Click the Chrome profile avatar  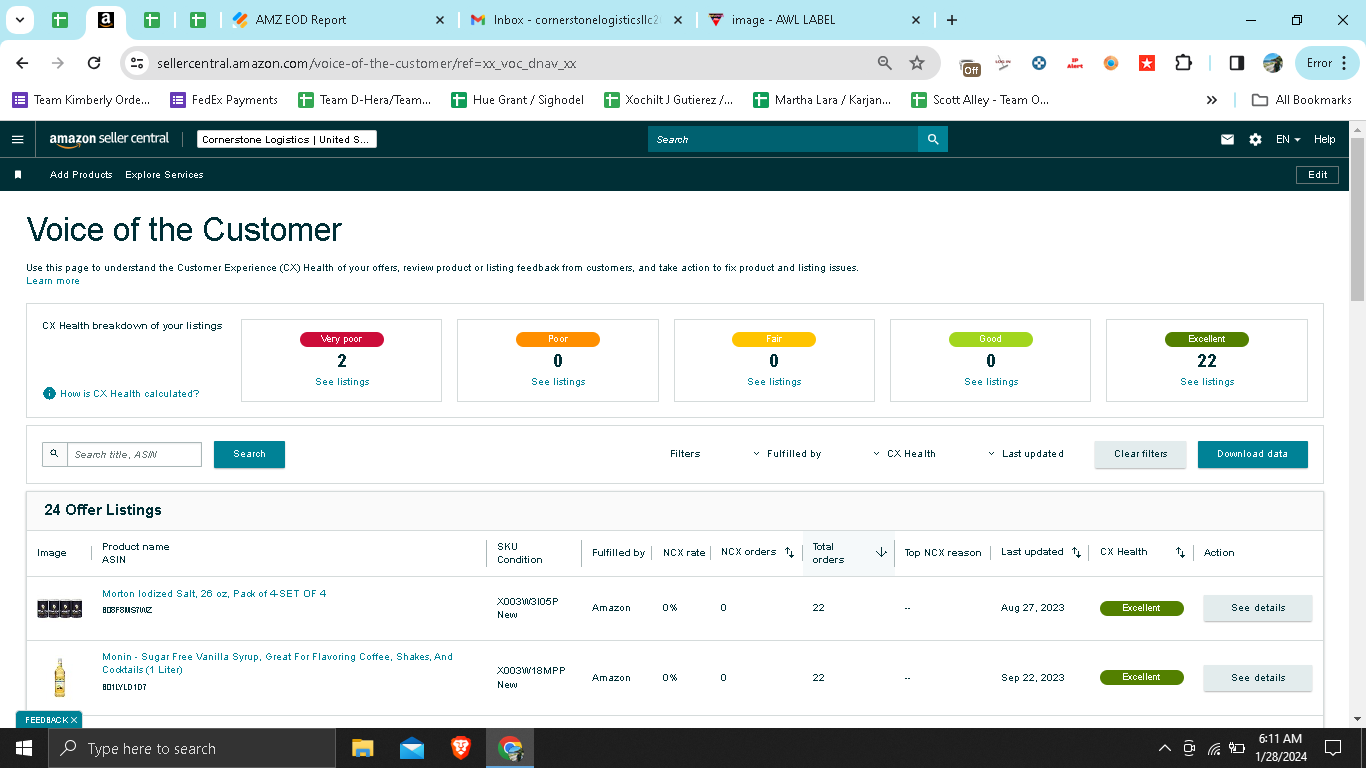coord(1273,63)
